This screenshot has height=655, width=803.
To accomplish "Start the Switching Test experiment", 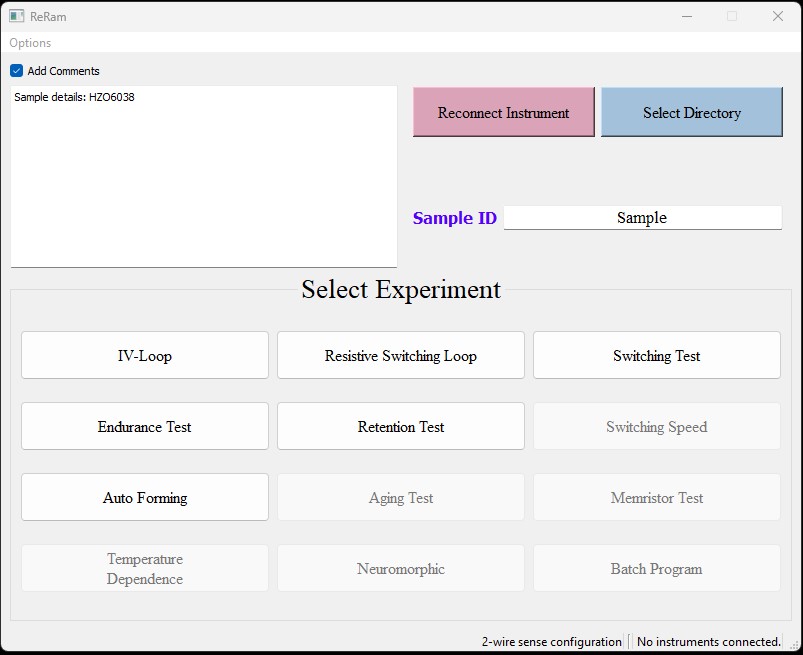I will (657, 355).
